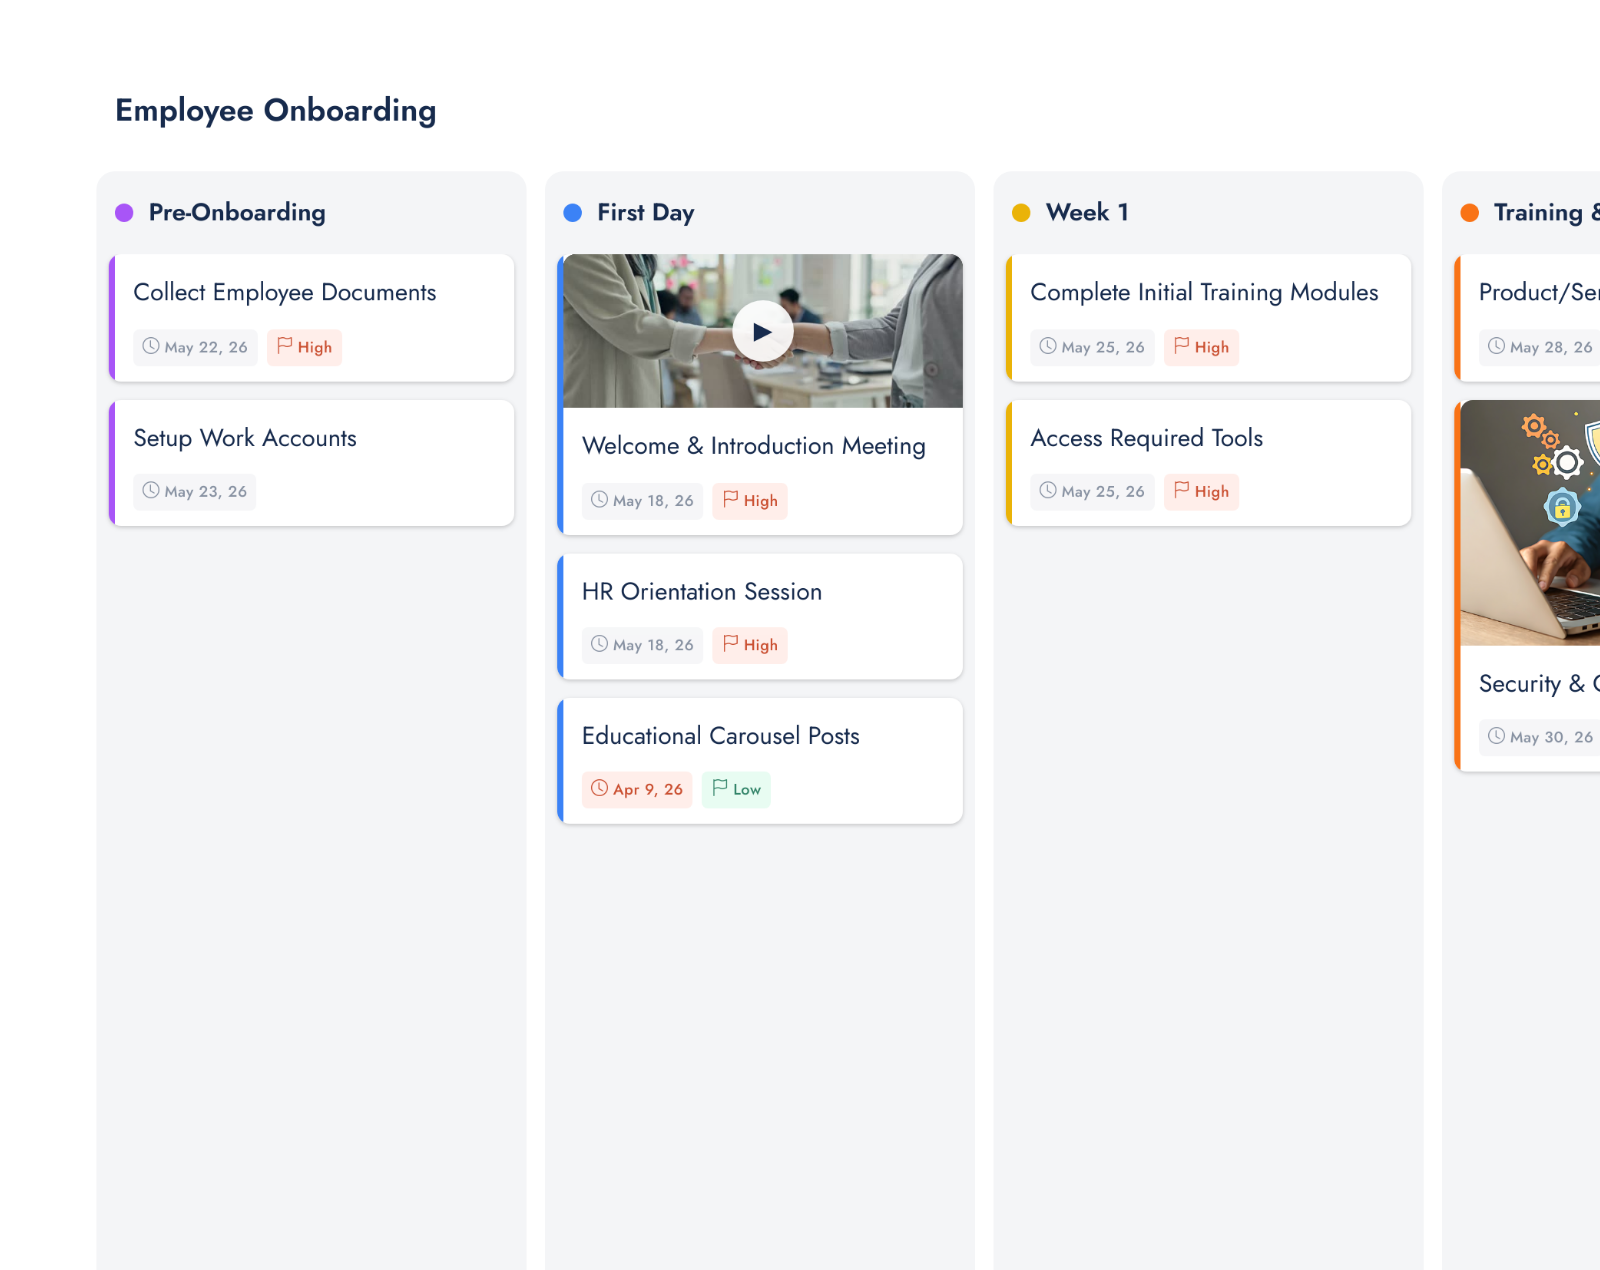Select the Pre-Onboarding column header

[237, 212]
